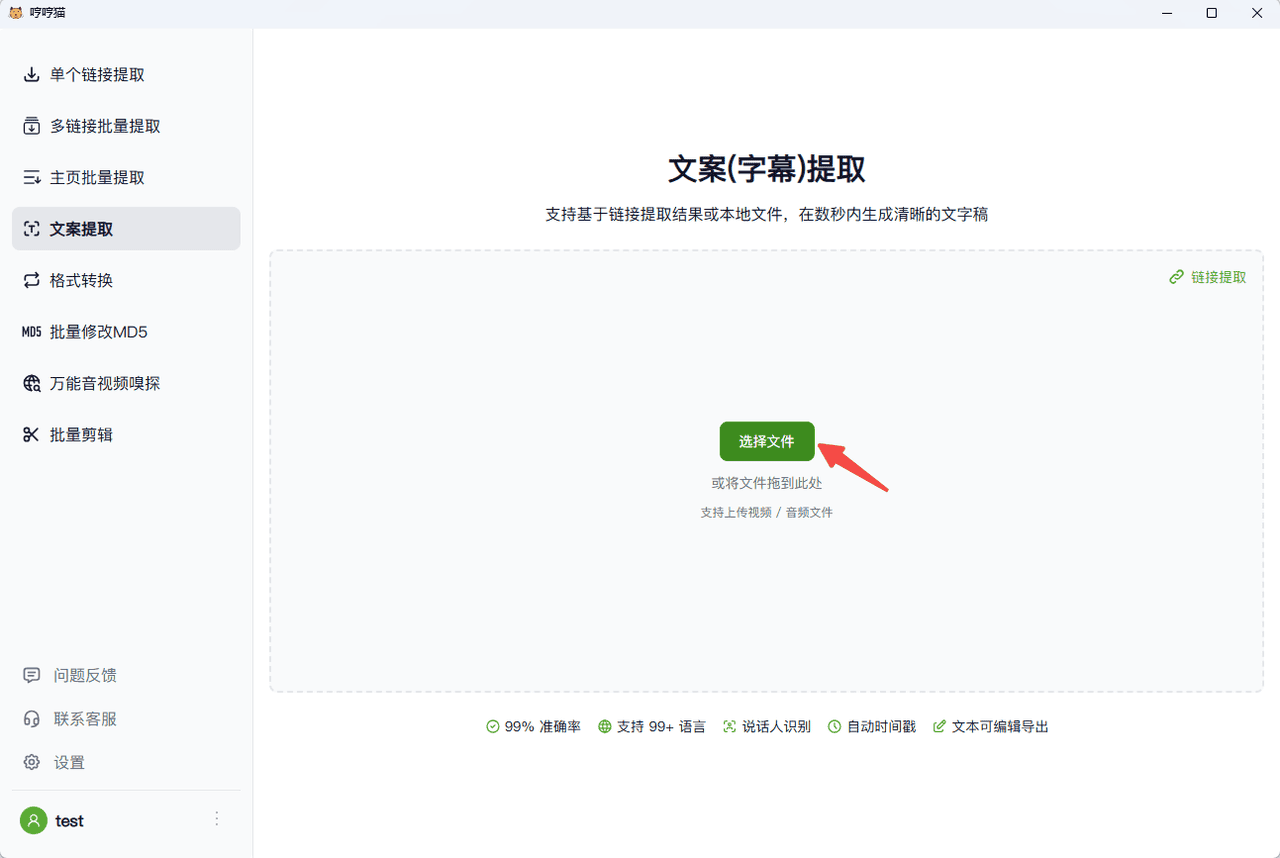Click the 或将文件拖到此处 drop zone text

pos(767,483)
